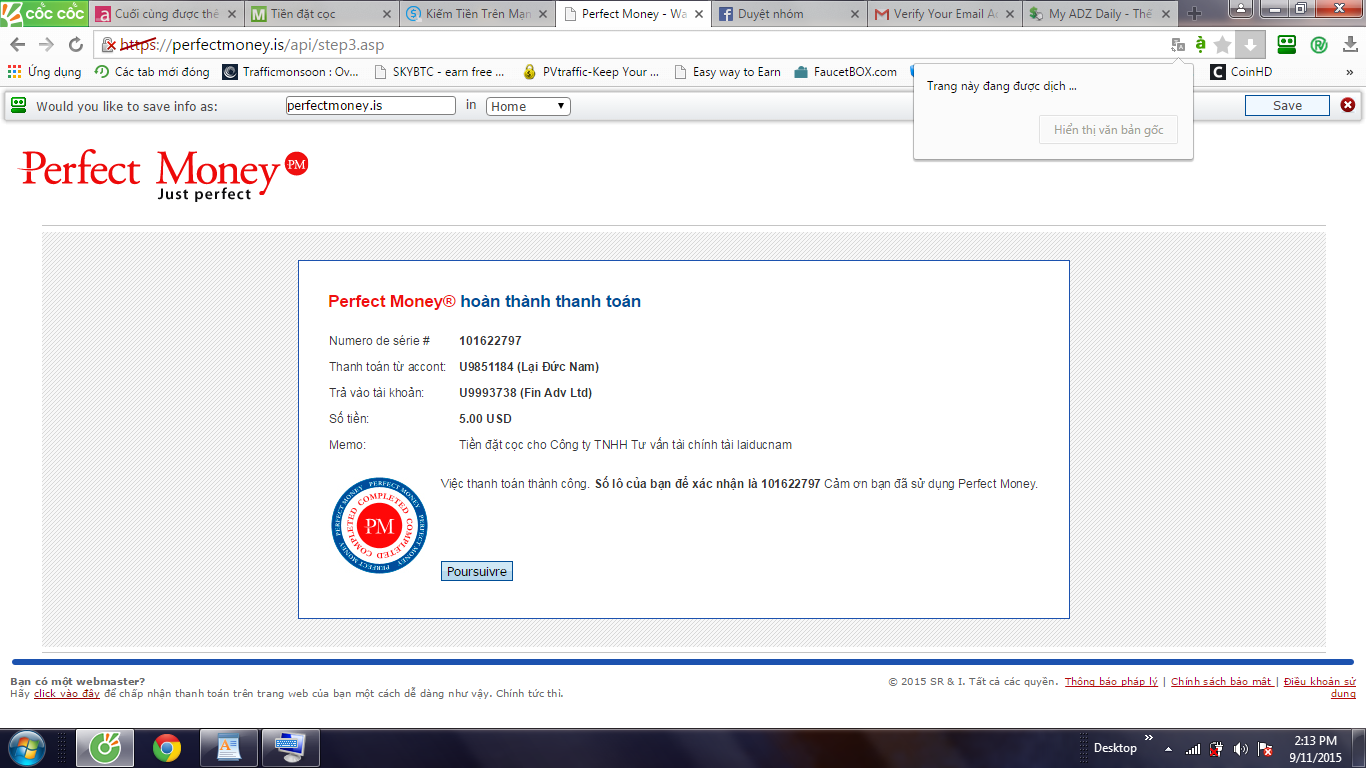Switch to the Cuối cùng được thế tab
Viewport: 1366px width, 768px height.
click(165, 14)
